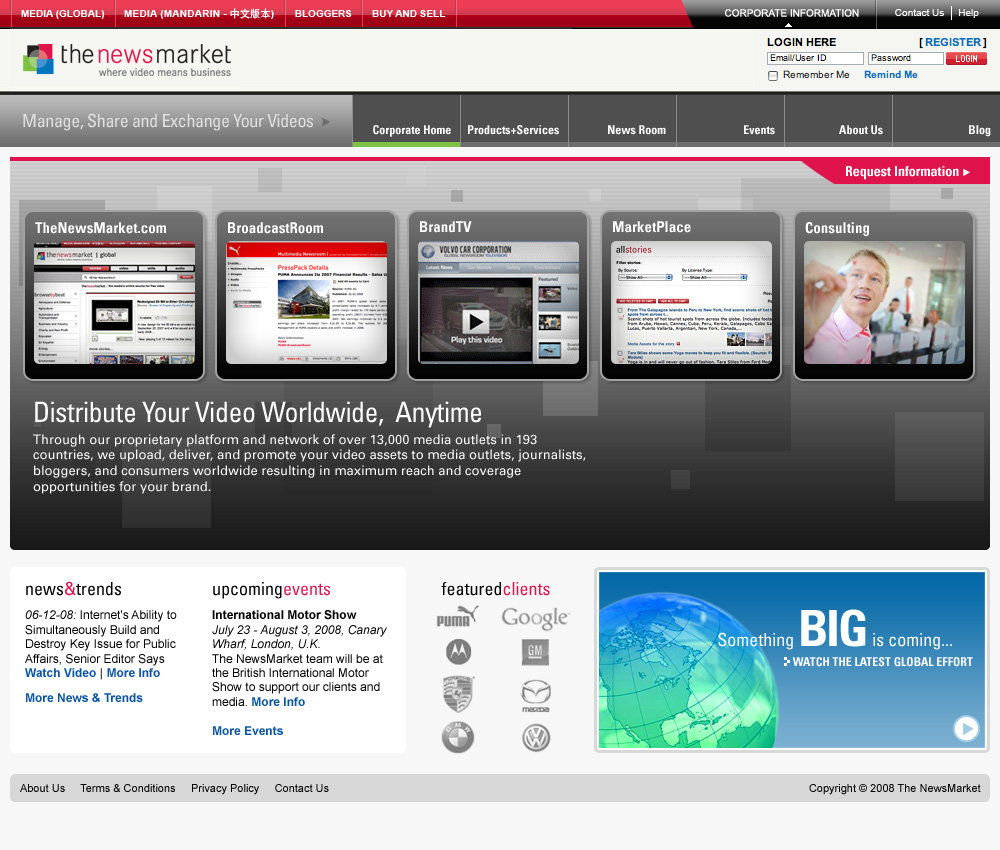Click Contact Us in the footer
Screen dimensions: 1000x850
tap(302, 789)
